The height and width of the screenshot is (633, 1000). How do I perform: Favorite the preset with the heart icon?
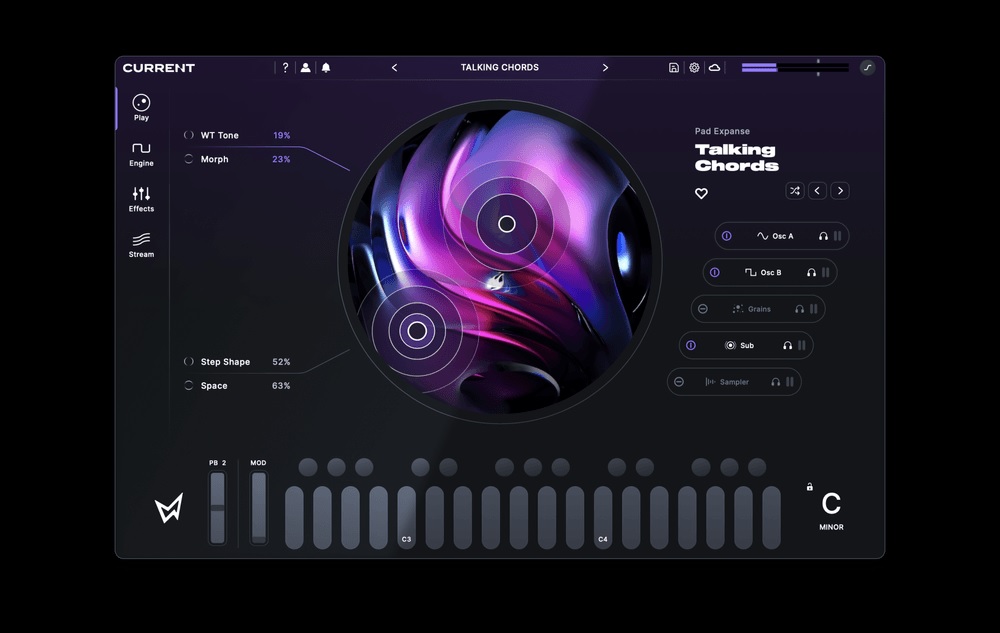click(x=702, y=193)
